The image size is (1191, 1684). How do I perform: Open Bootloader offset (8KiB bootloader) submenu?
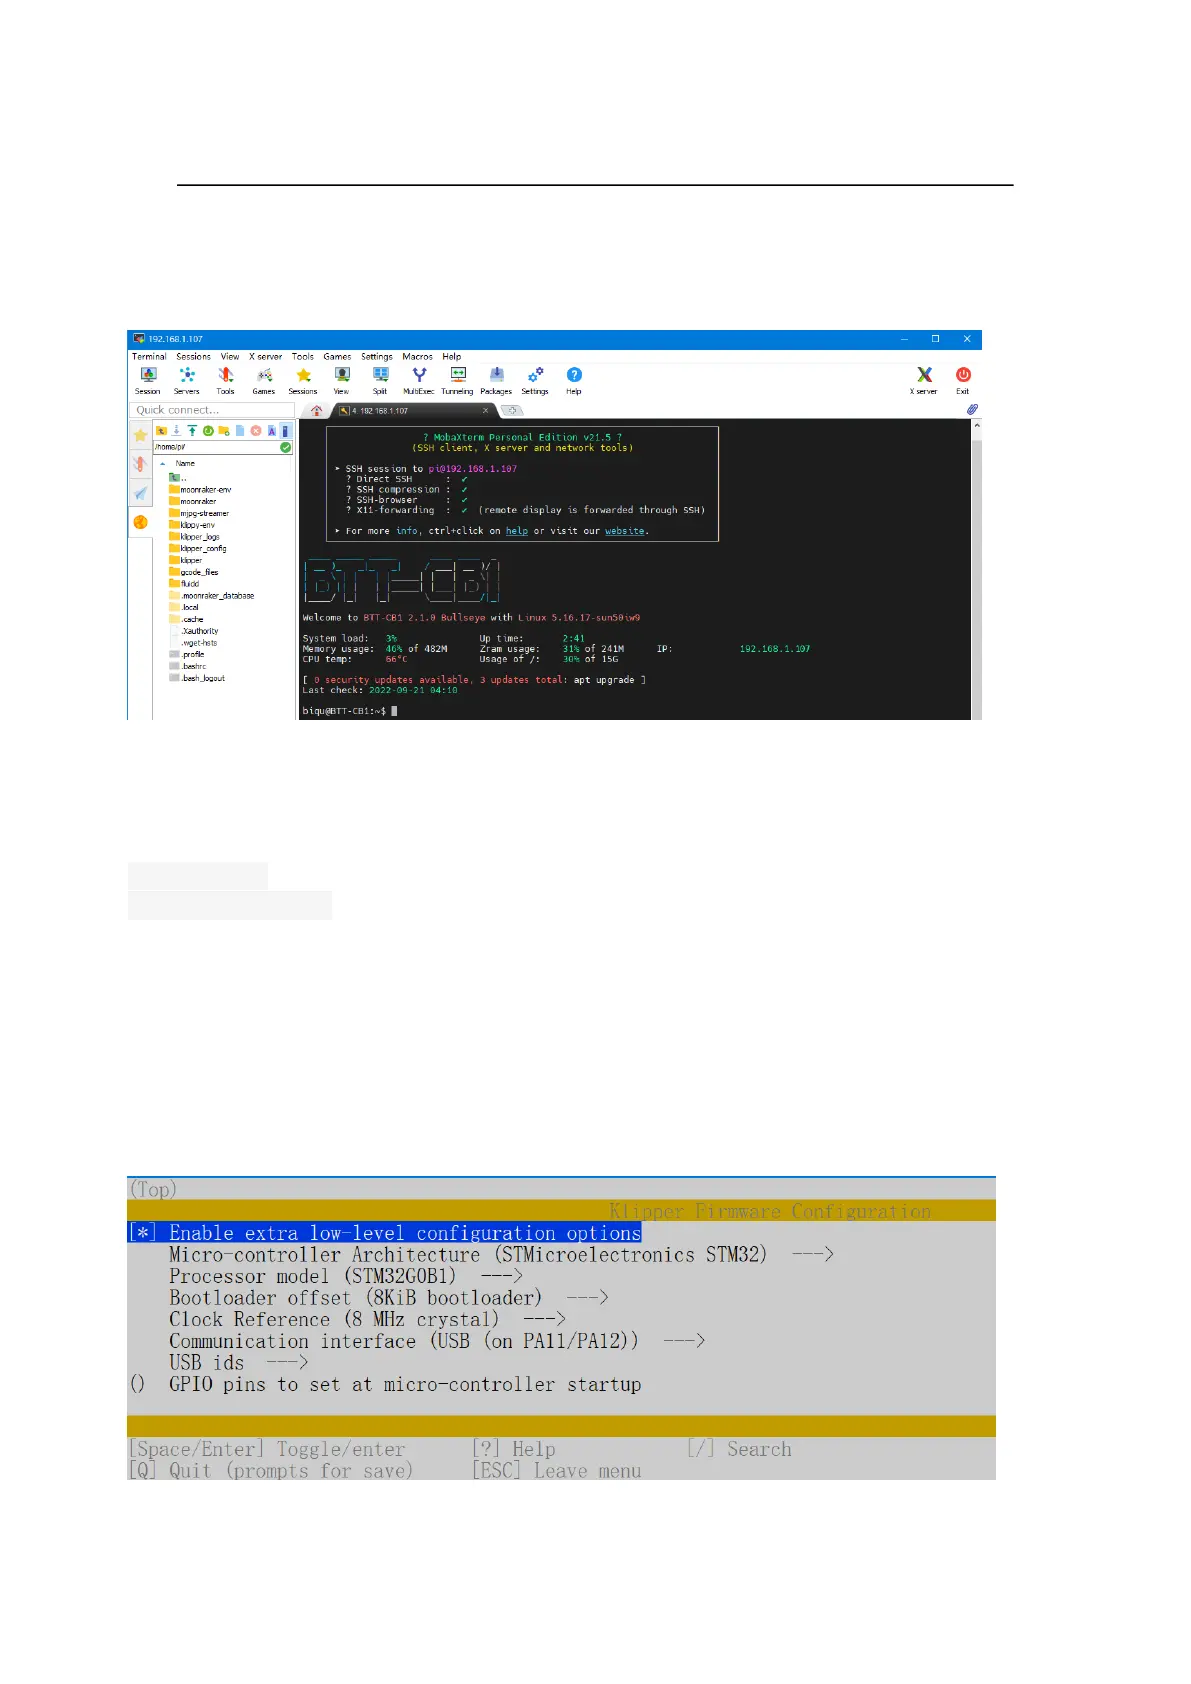tap(388, 1298)
